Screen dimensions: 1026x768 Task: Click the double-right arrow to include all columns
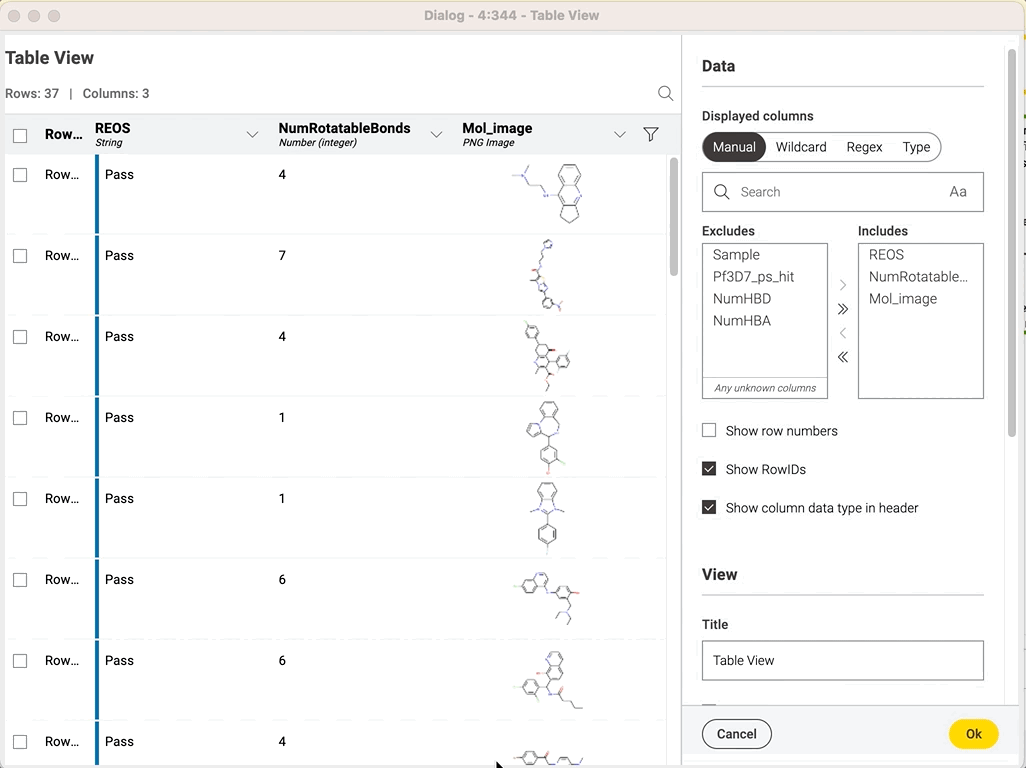[842, 308]
